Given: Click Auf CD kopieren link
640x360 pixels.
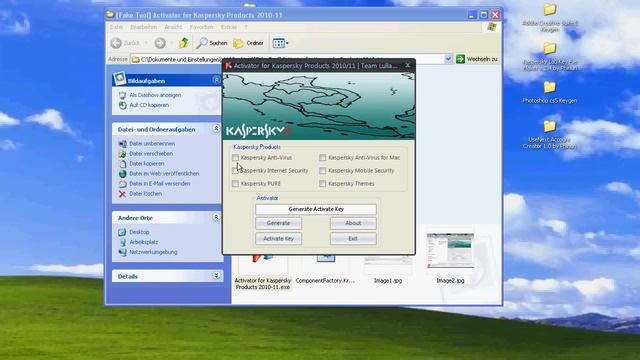Looking at the screenshot, I should tap(149, 105).
